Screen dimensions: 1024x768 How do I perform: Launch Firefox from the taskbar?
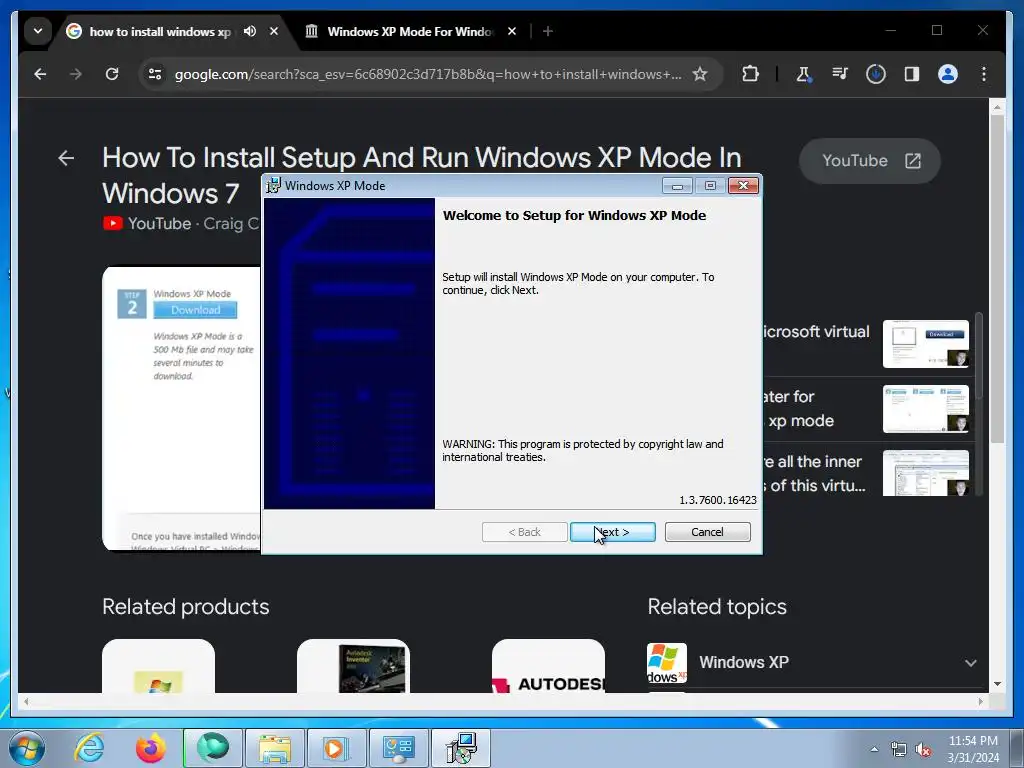coord(151,748)
